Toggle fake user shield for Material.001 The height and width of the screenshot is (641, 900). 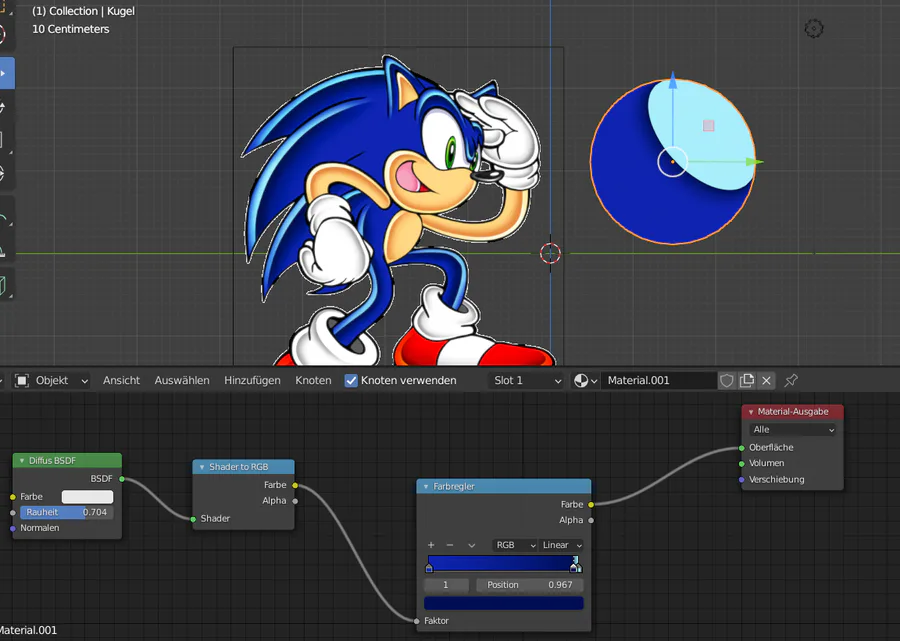point(727,380)
